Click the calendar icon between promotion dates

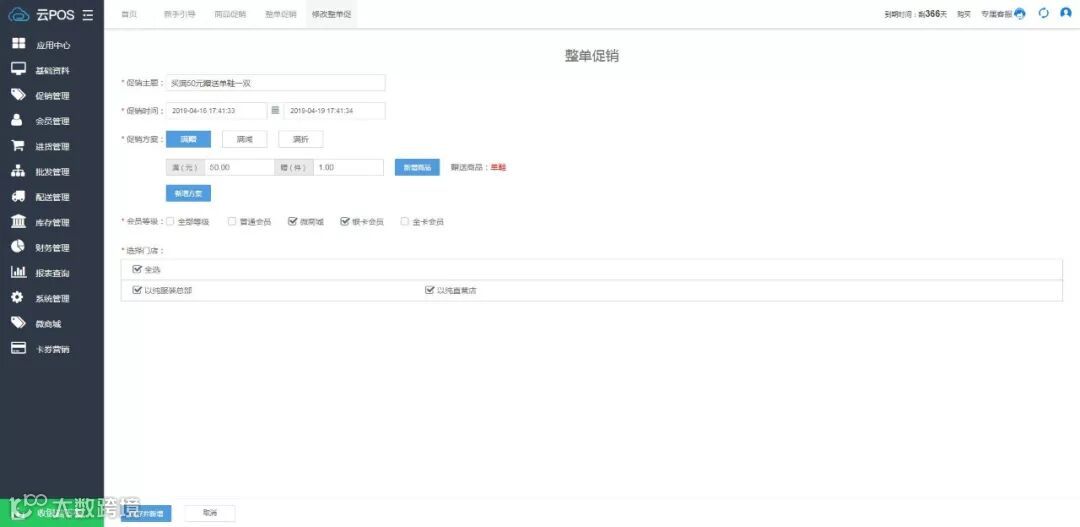pyautogui.click(x=275, y=110)
